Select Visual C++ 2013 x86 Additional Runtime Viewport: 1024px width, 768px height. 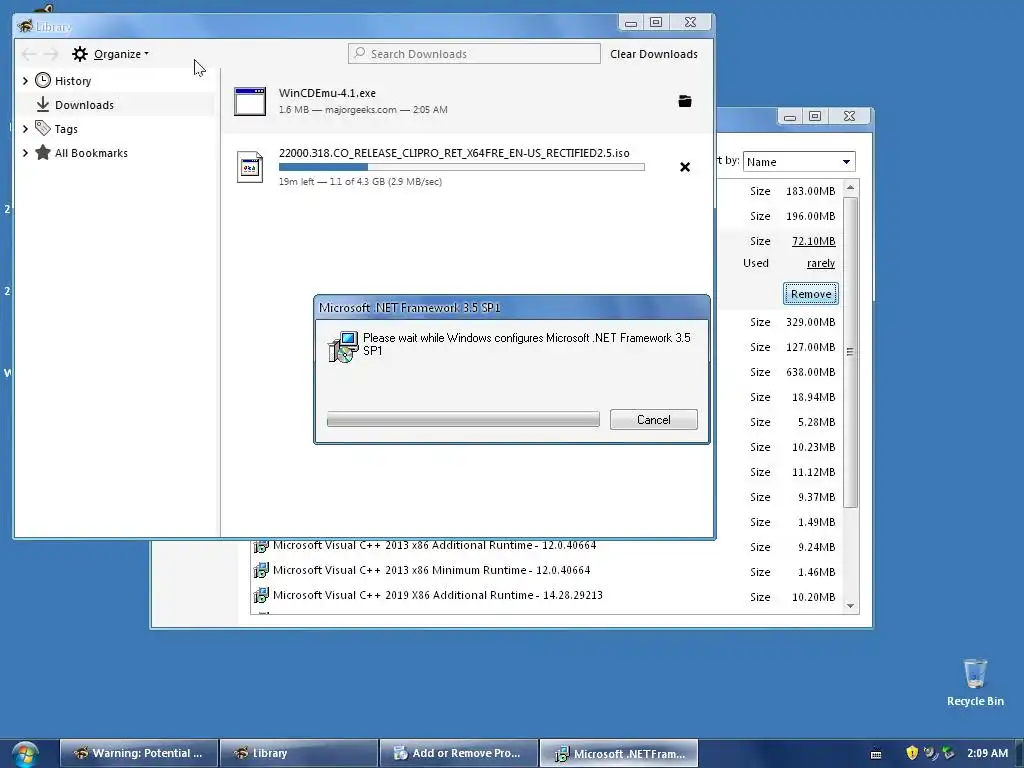[x=434, y=545]
